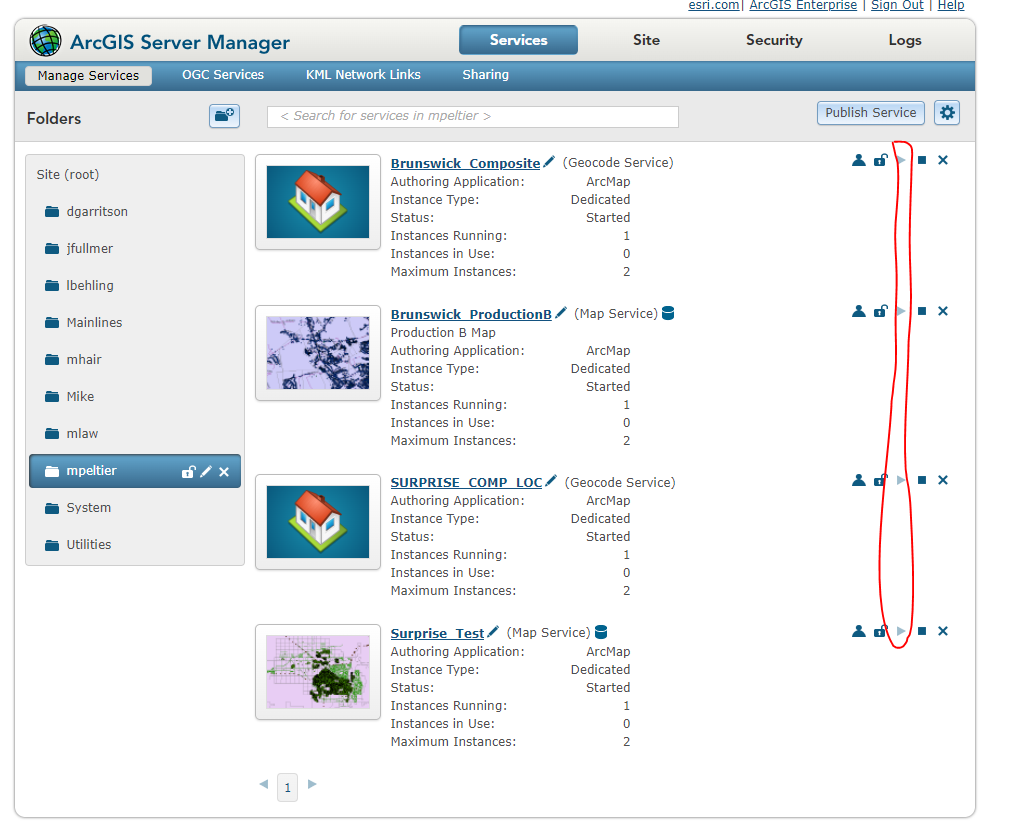The image size is (1011, 832).
Task: Edit Surprise_Test service with pencil icon
Action: coord(493,632)
